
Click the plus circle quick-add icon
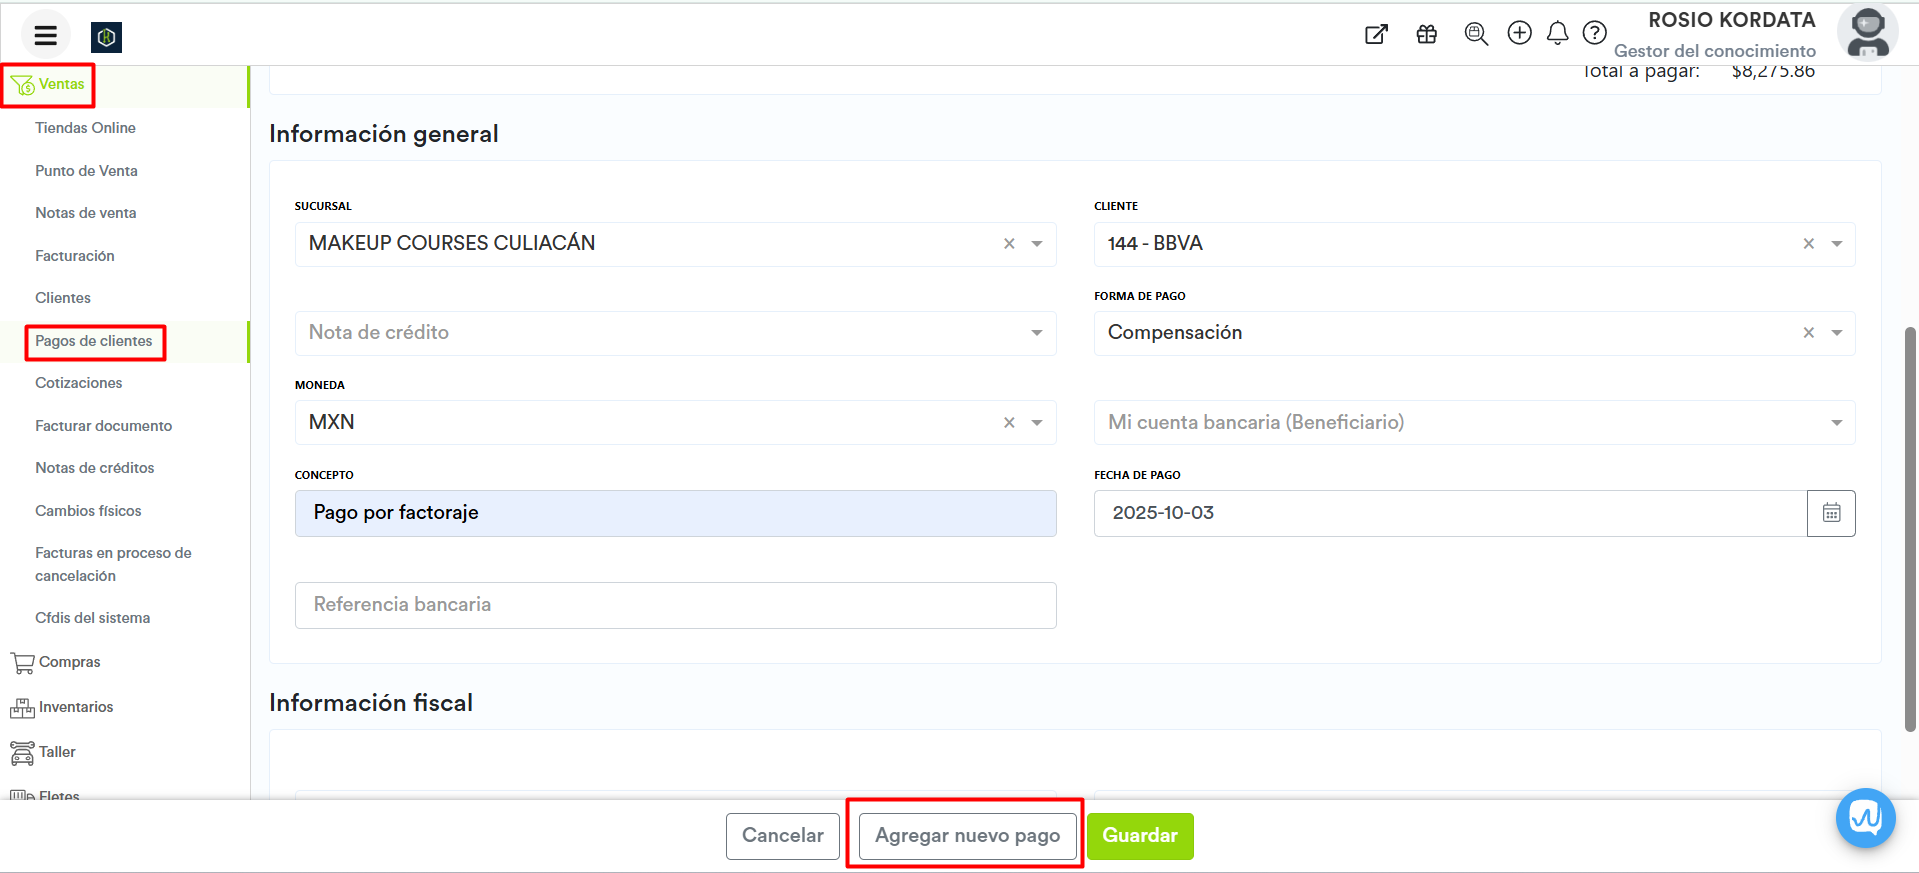coord(1519,33)
